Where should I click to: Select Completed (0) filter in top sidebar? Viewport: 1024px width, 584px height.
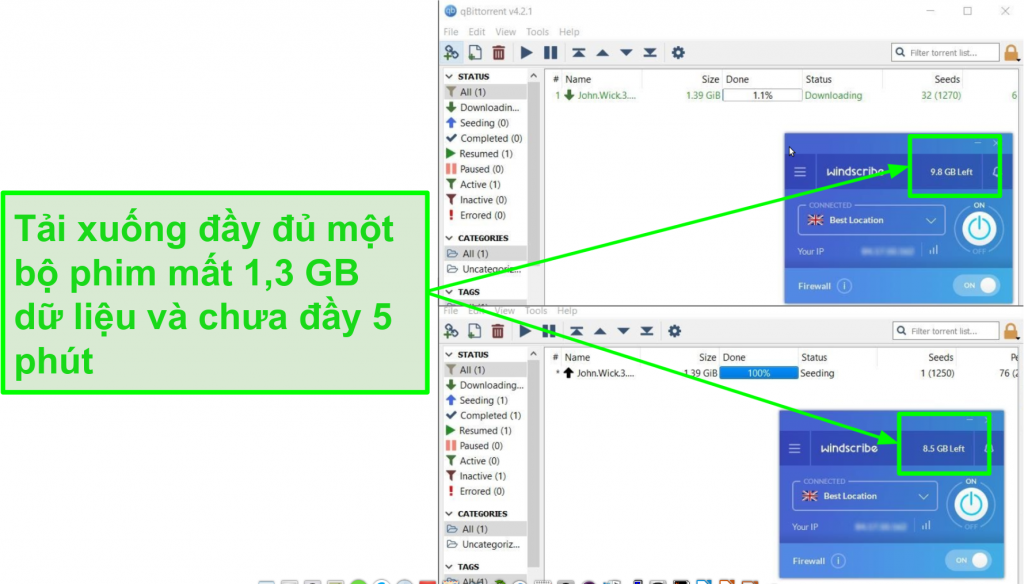coord(485,138)
